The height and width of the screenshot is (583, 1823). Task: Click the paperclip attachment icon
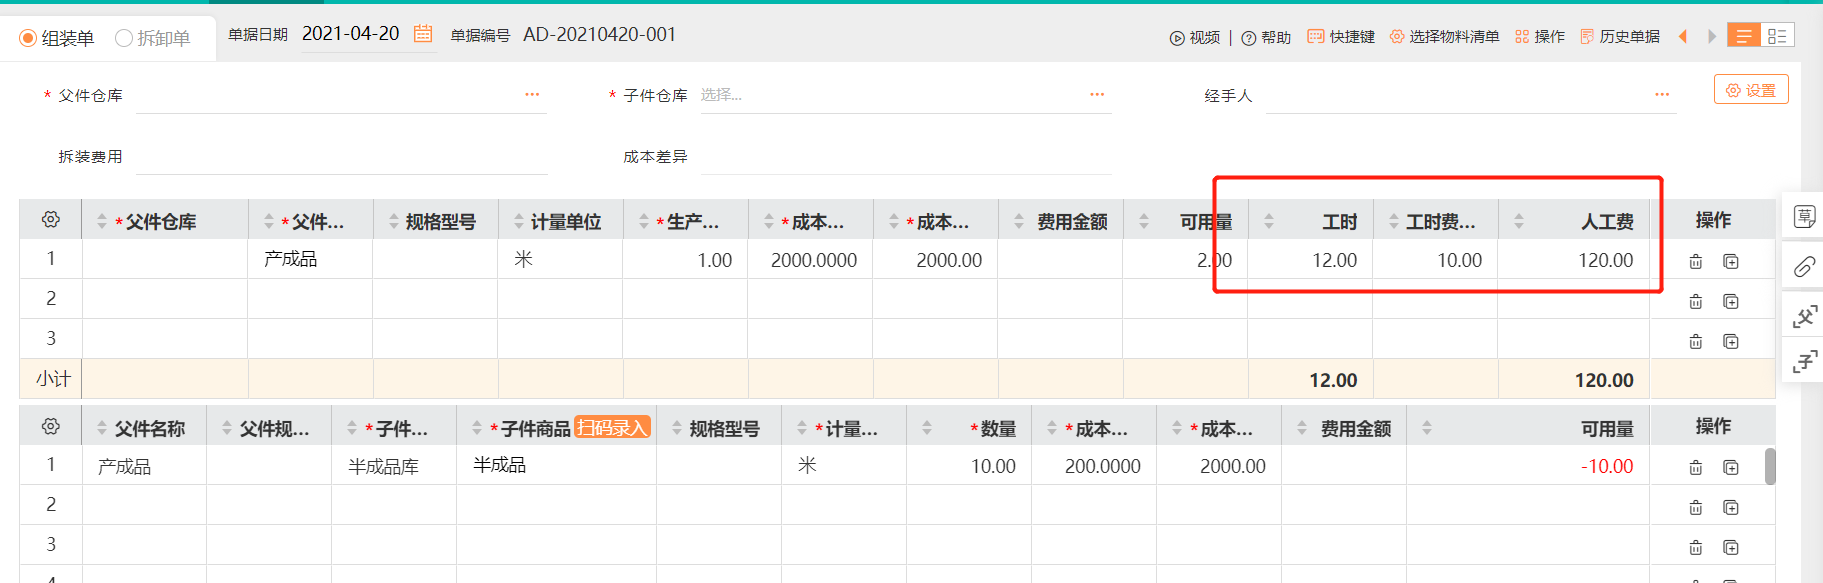coord(1804,267)
